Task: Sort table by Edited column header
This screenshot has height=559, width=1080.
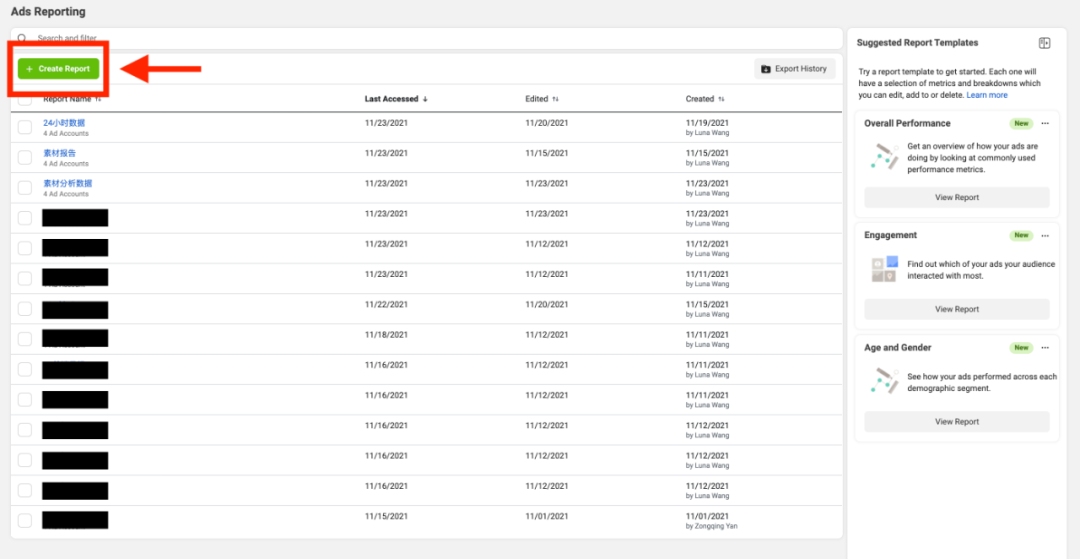Action: tap(537, 99)
